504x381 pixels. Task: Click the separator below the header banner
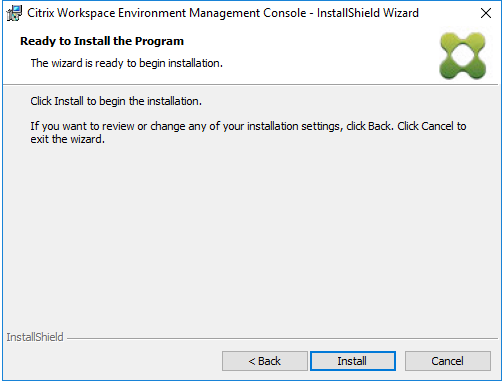coord(251,85)
